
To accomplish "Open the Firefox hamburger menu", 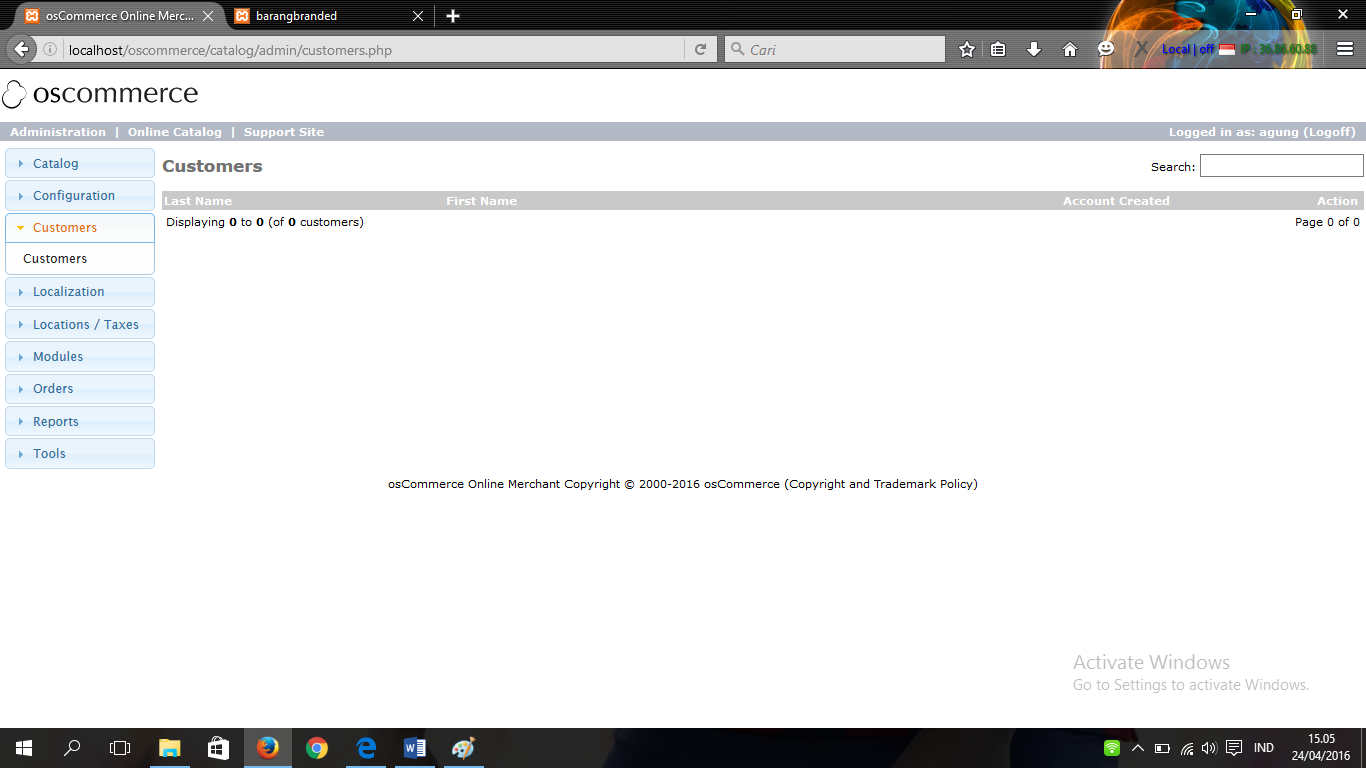I will [1345, 49].
